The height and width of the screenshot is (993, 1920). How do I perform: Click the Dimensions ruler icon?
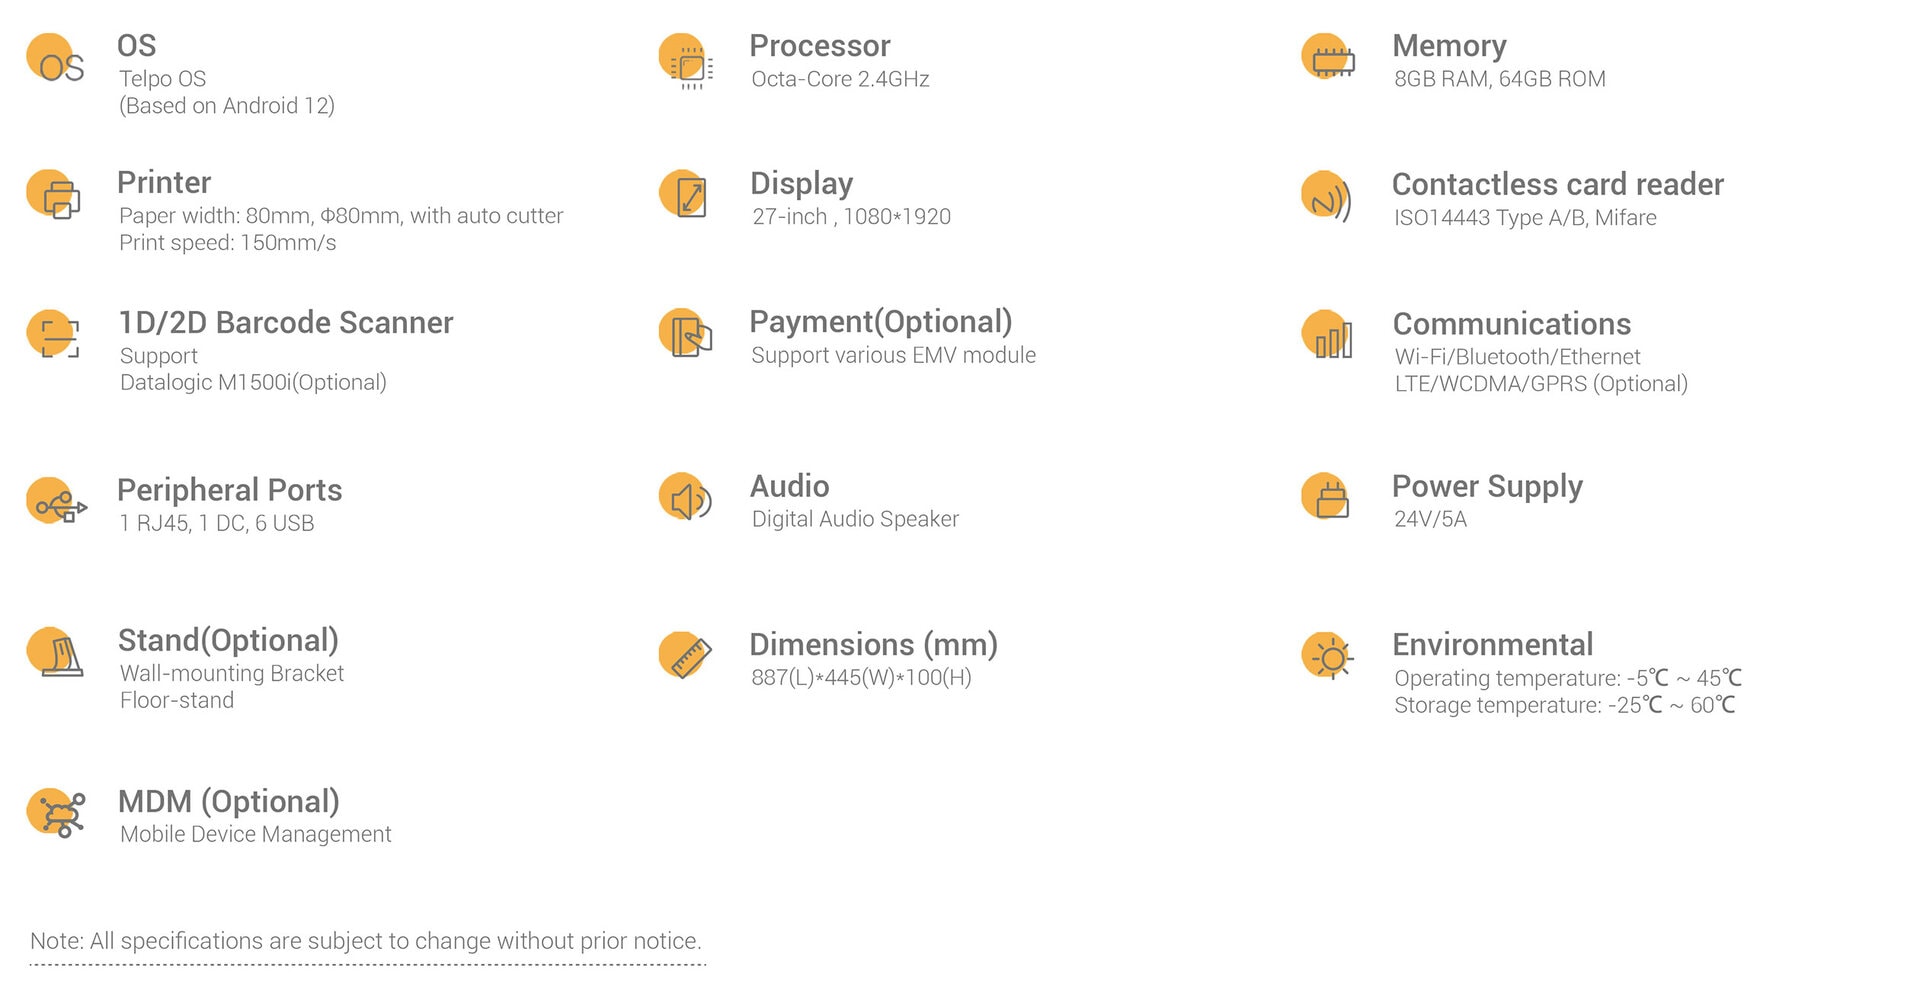tap(685, 655)
